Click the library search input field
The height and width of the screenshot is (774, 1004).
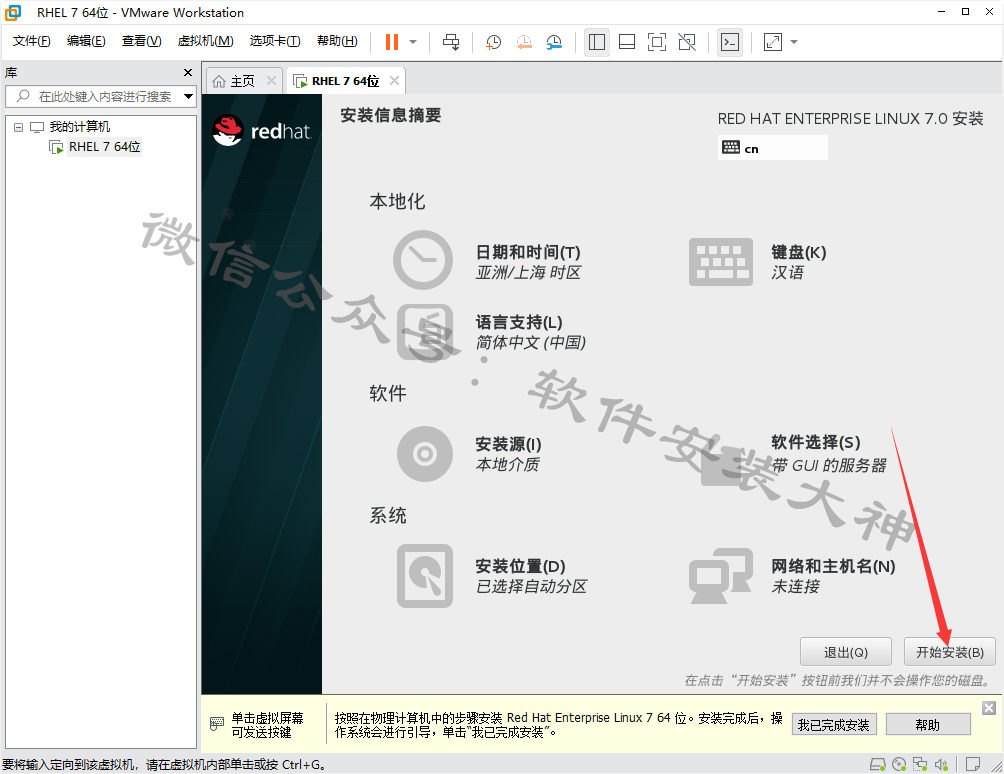(x=100, y=97)
